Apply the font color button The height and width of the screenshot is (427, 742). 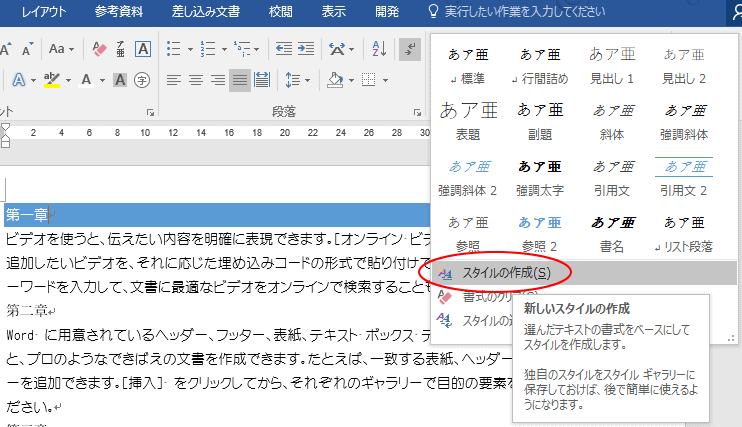pyautogui.click(x=86, y=80)
